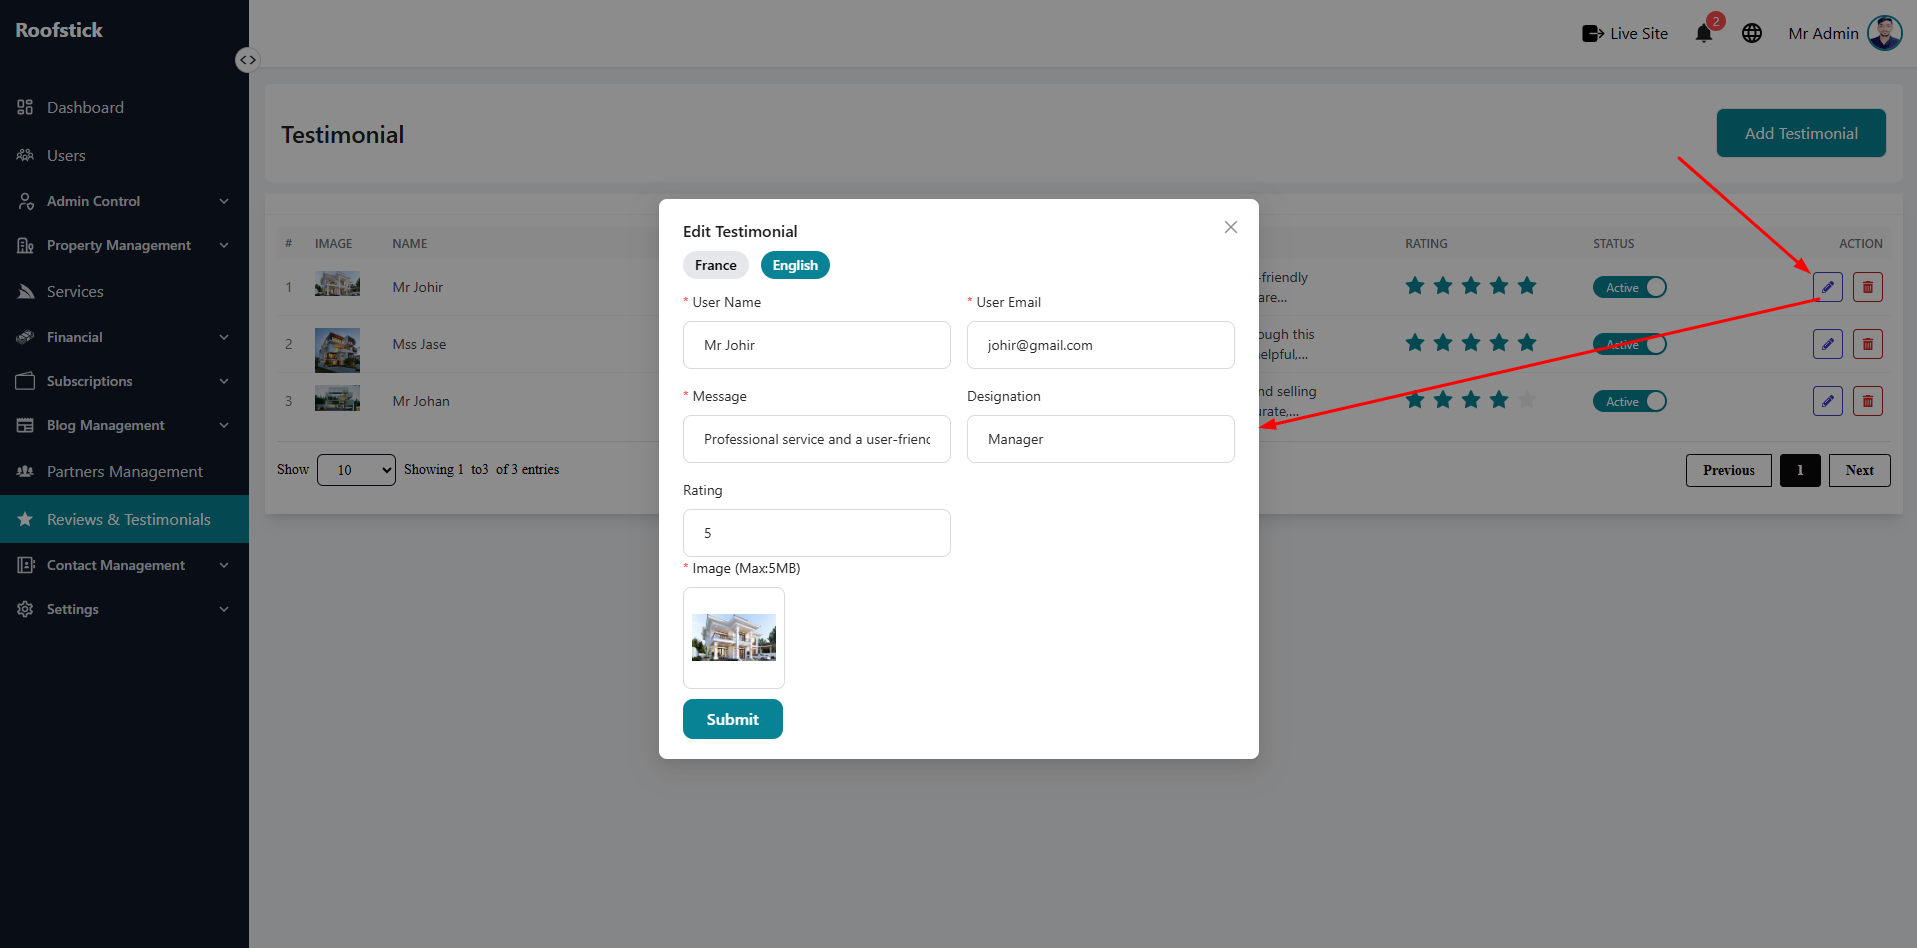Screen dimensions: 1917x948
Task: Click edit pencil for Mss Jase
Action: point(1828,344)
